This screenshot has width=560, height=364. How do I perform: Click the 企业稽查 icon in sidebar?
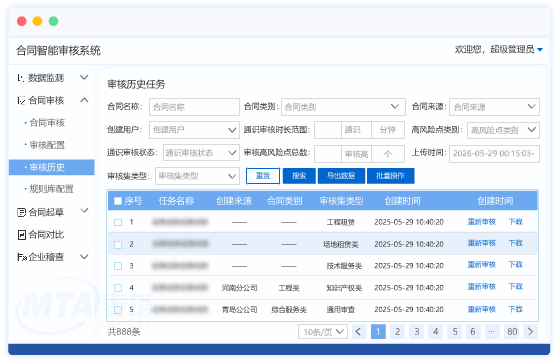point(22,257)
